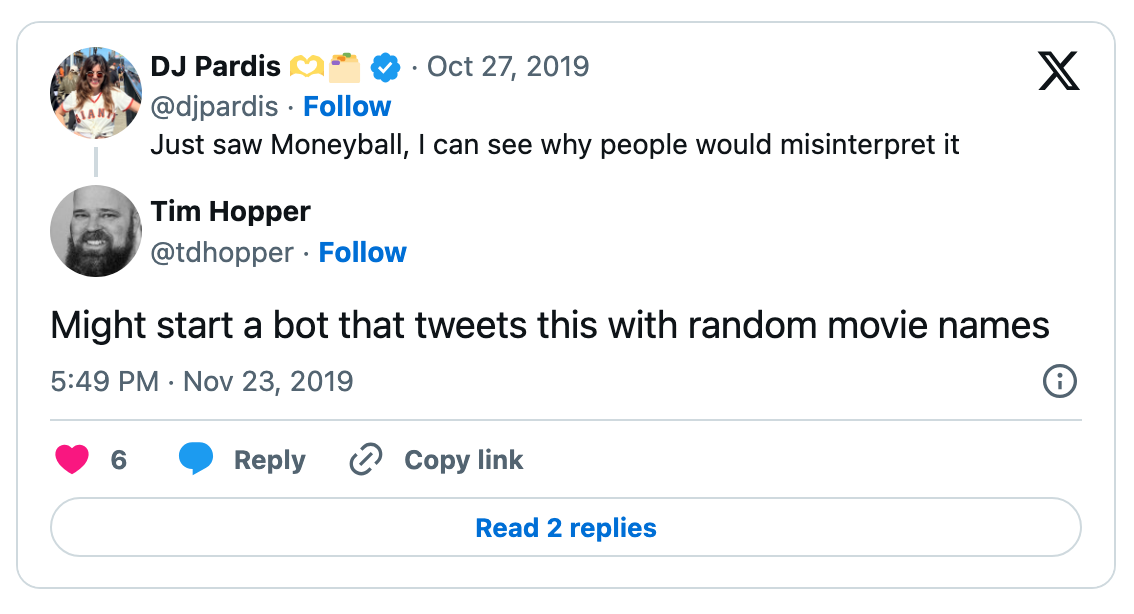Click the blue reply bubble icon

coord(196,459)
